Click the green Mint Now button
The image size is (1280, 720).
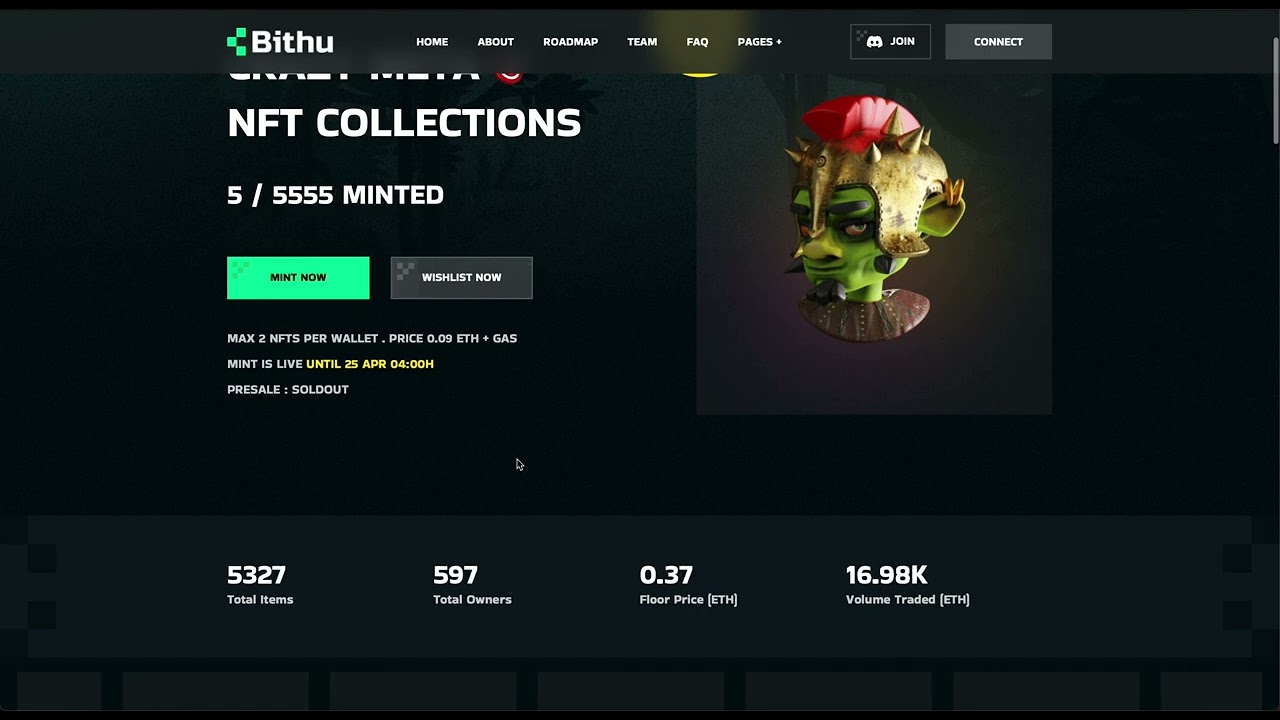tap(298, 278)
